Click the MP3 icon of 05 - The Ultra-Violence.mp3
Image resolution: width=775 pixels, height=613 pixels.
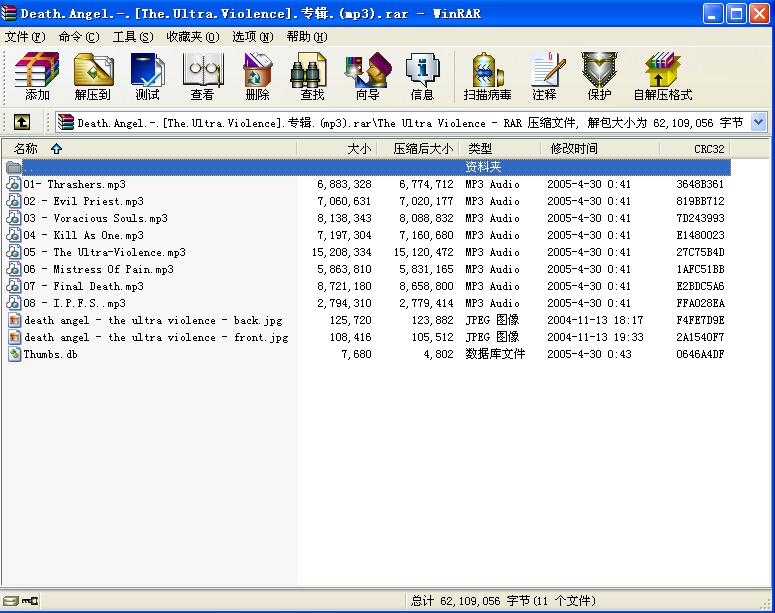[14, 252]
